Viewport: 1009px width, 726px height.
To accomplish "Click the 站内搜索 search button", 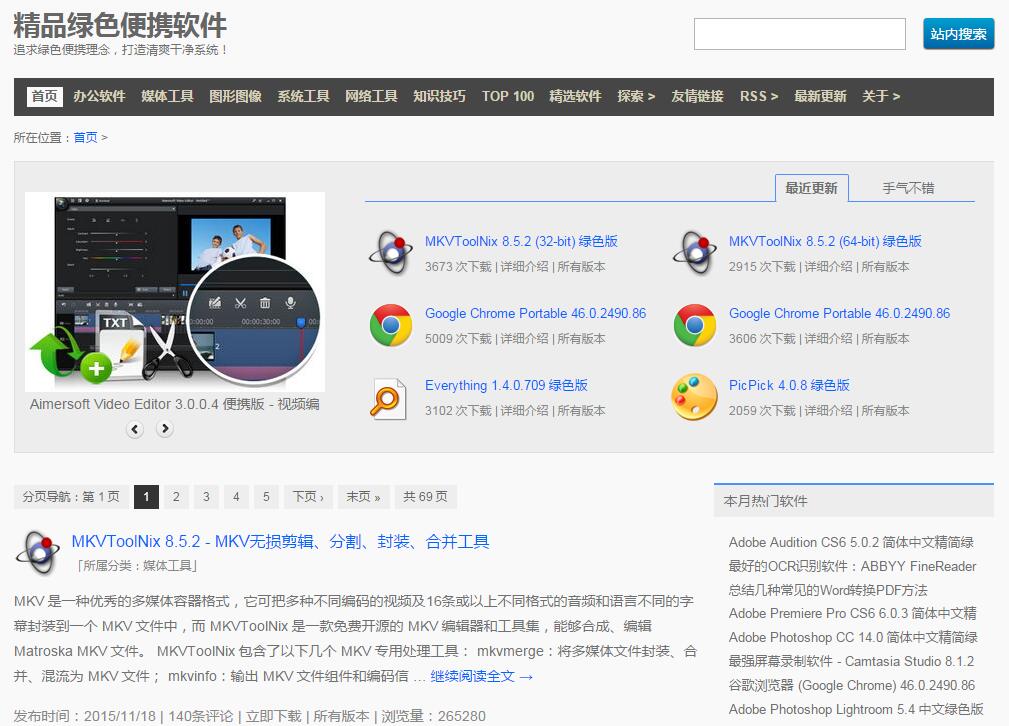I will (x=957, y=33).
